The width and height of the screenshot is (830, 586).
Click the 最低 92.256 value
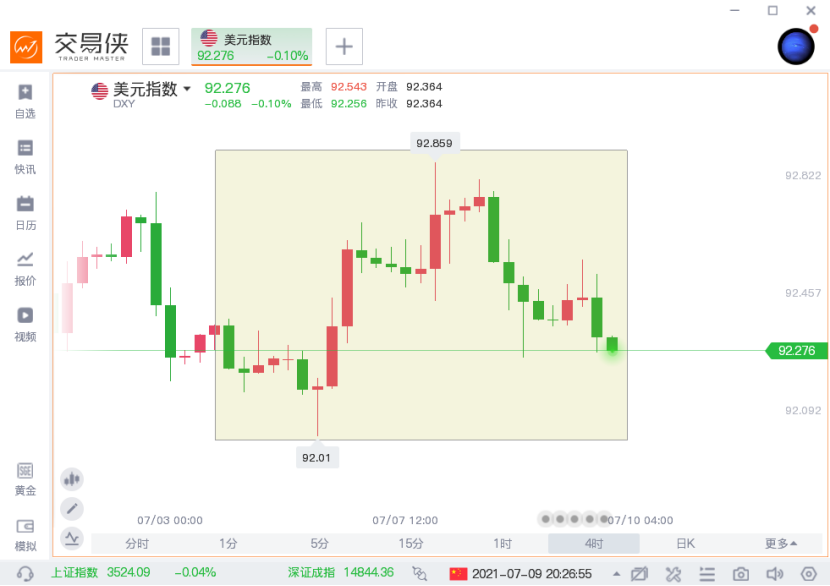point(348,103)
